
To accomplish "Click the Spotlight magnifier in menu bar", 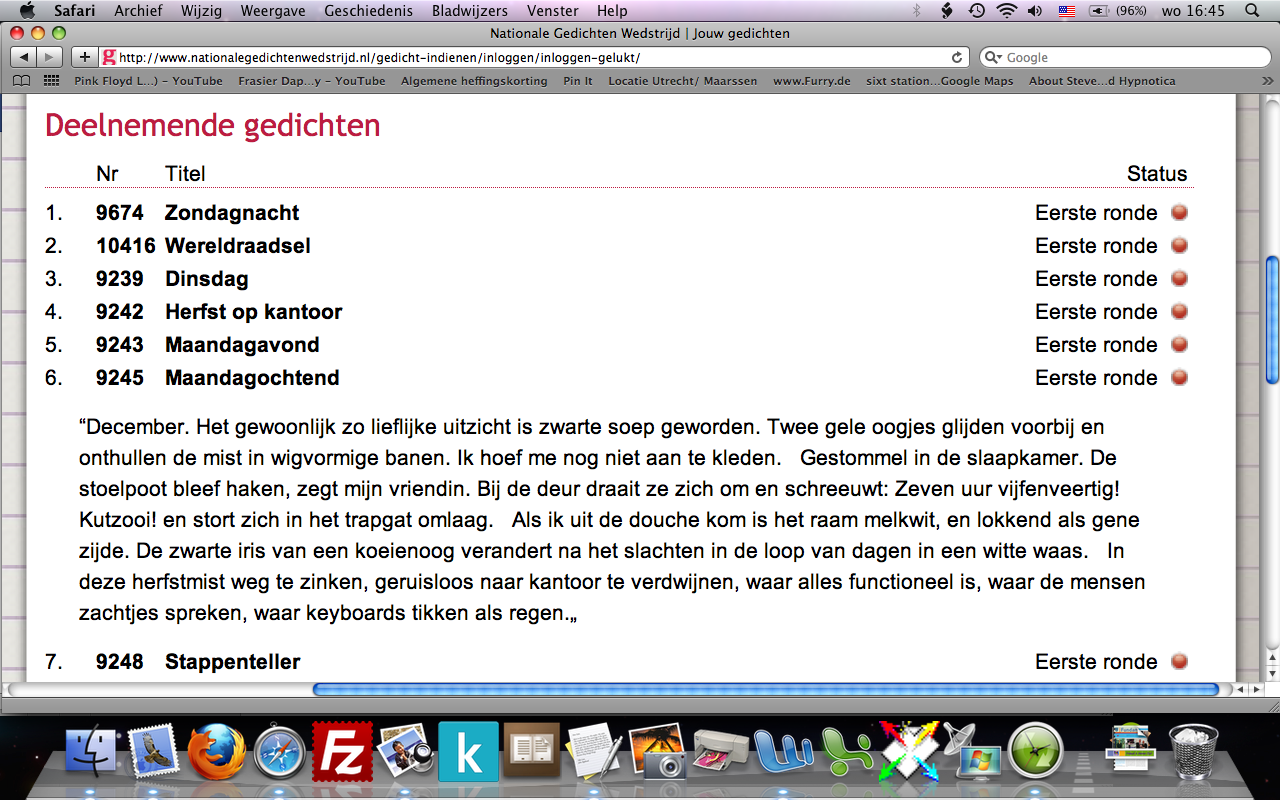I will pos(1251,11).
